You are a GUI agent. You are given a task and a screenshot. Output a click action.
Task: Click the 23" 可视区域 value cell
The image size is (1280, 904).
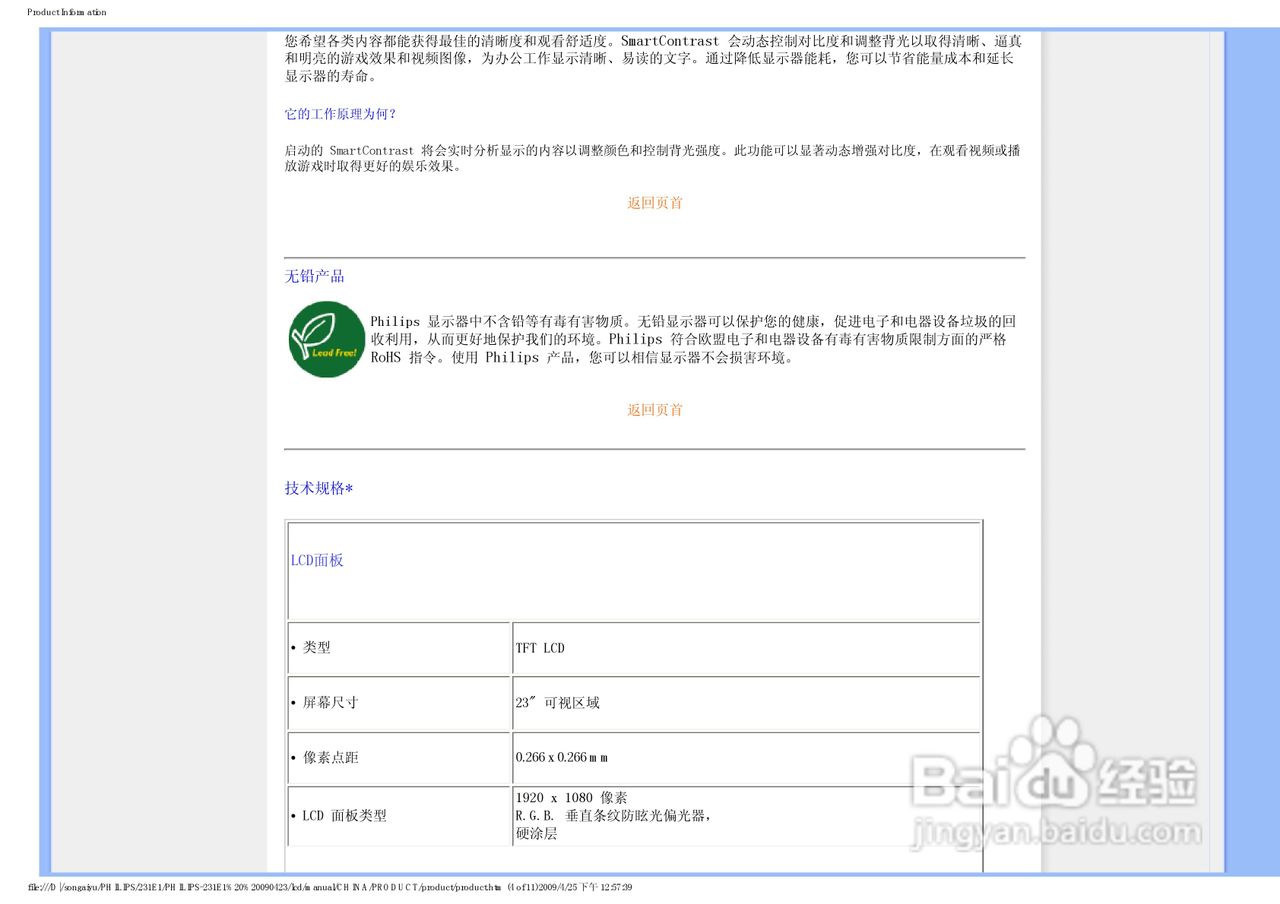pyautogui.click(x=746, y=703)
